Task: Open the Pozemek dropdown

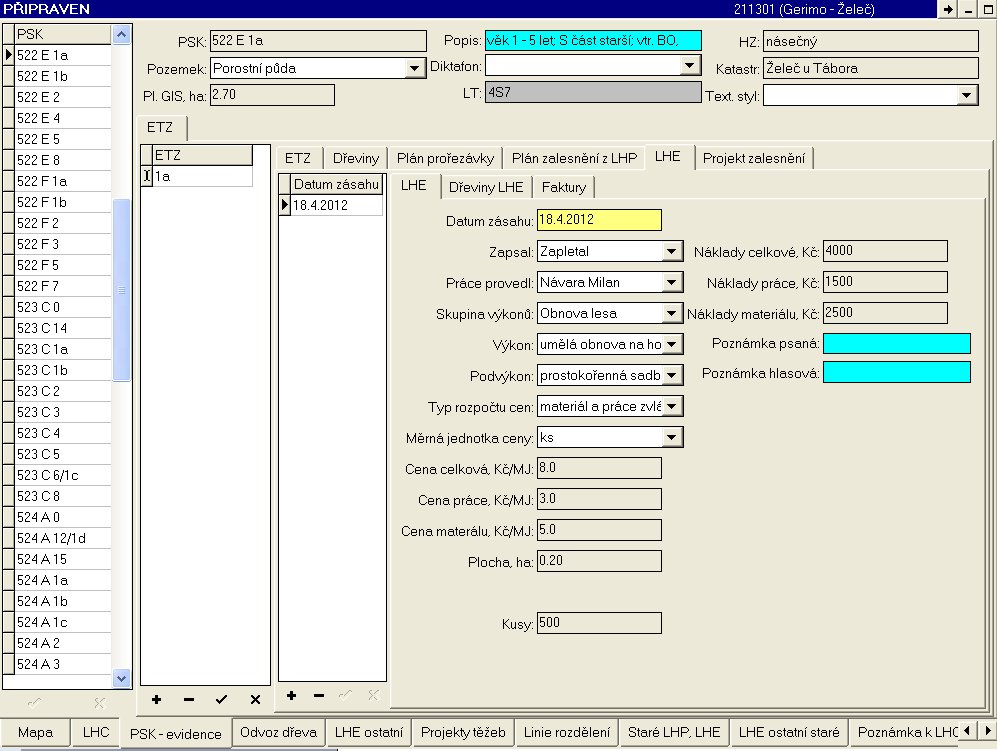Action: point(414,68)
